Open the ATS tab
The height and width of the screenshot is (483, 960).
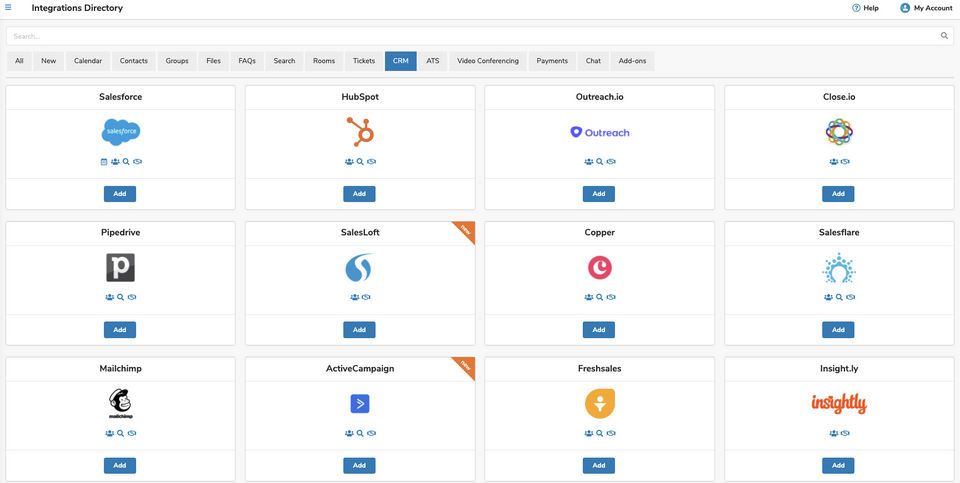(x=433, y=61)
